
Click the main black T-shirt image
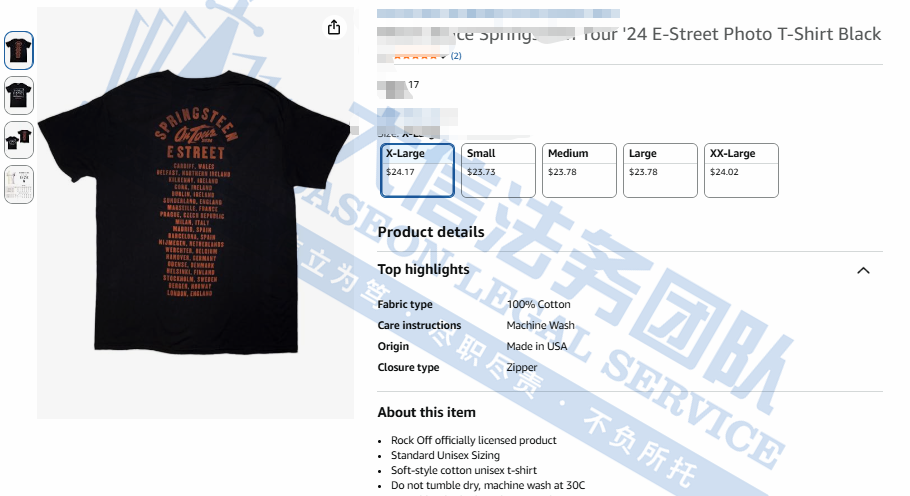point(195,213)
